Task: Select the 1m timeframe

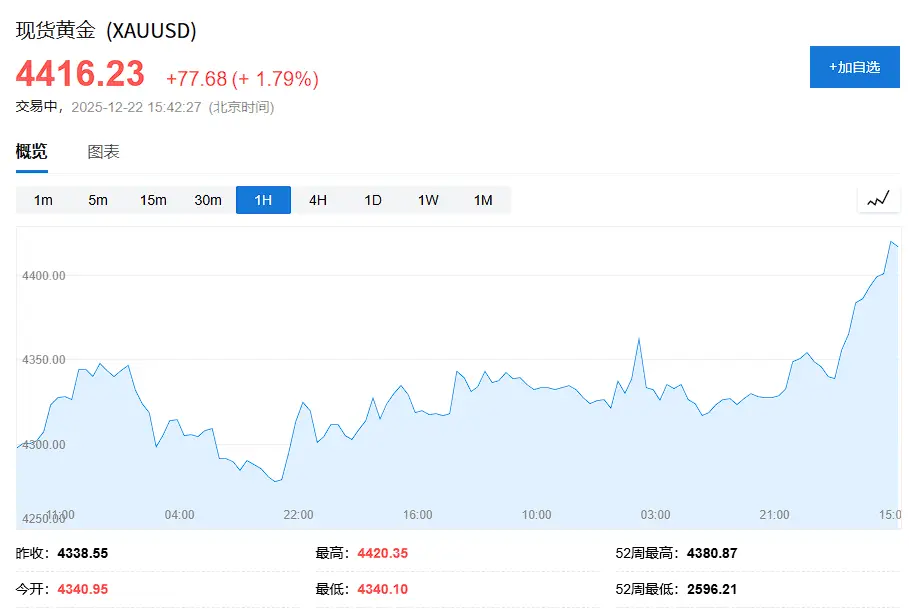Action: point(43,200)
